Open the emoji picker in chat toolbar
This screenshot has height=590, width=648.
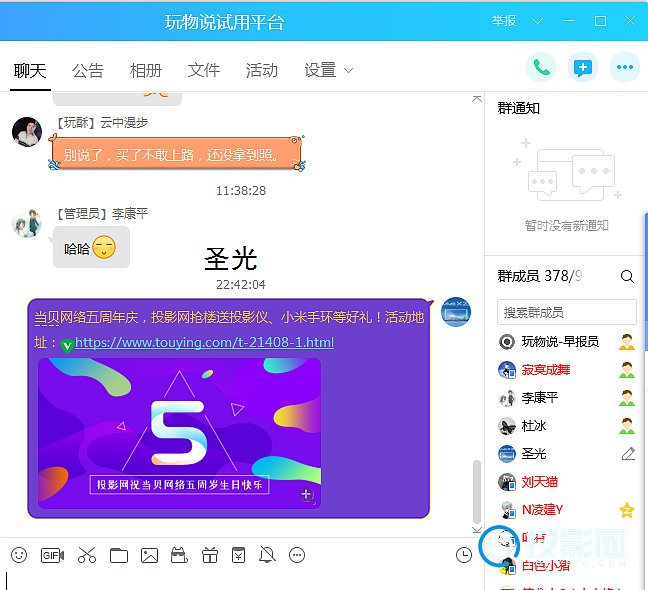[19, 555]
